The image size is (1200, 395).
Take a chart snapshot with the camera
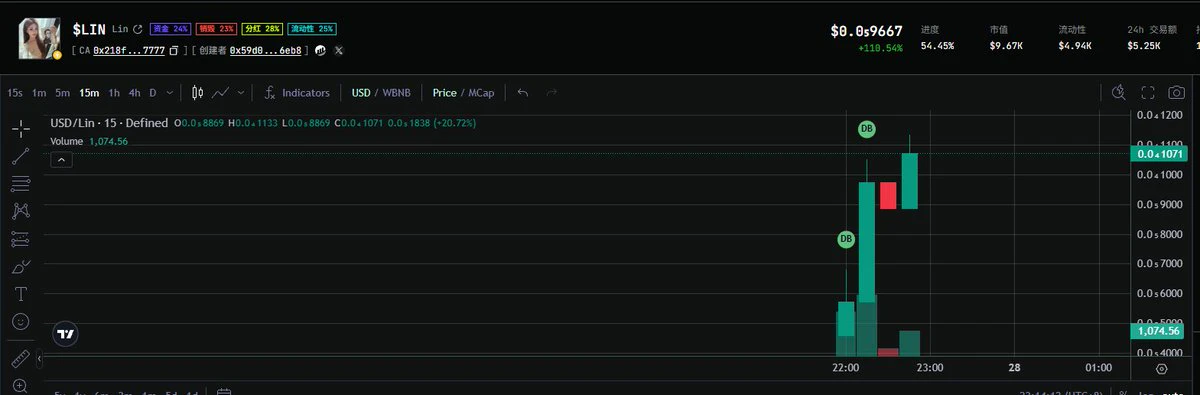pyautogui.click(x=1176, y=93)
